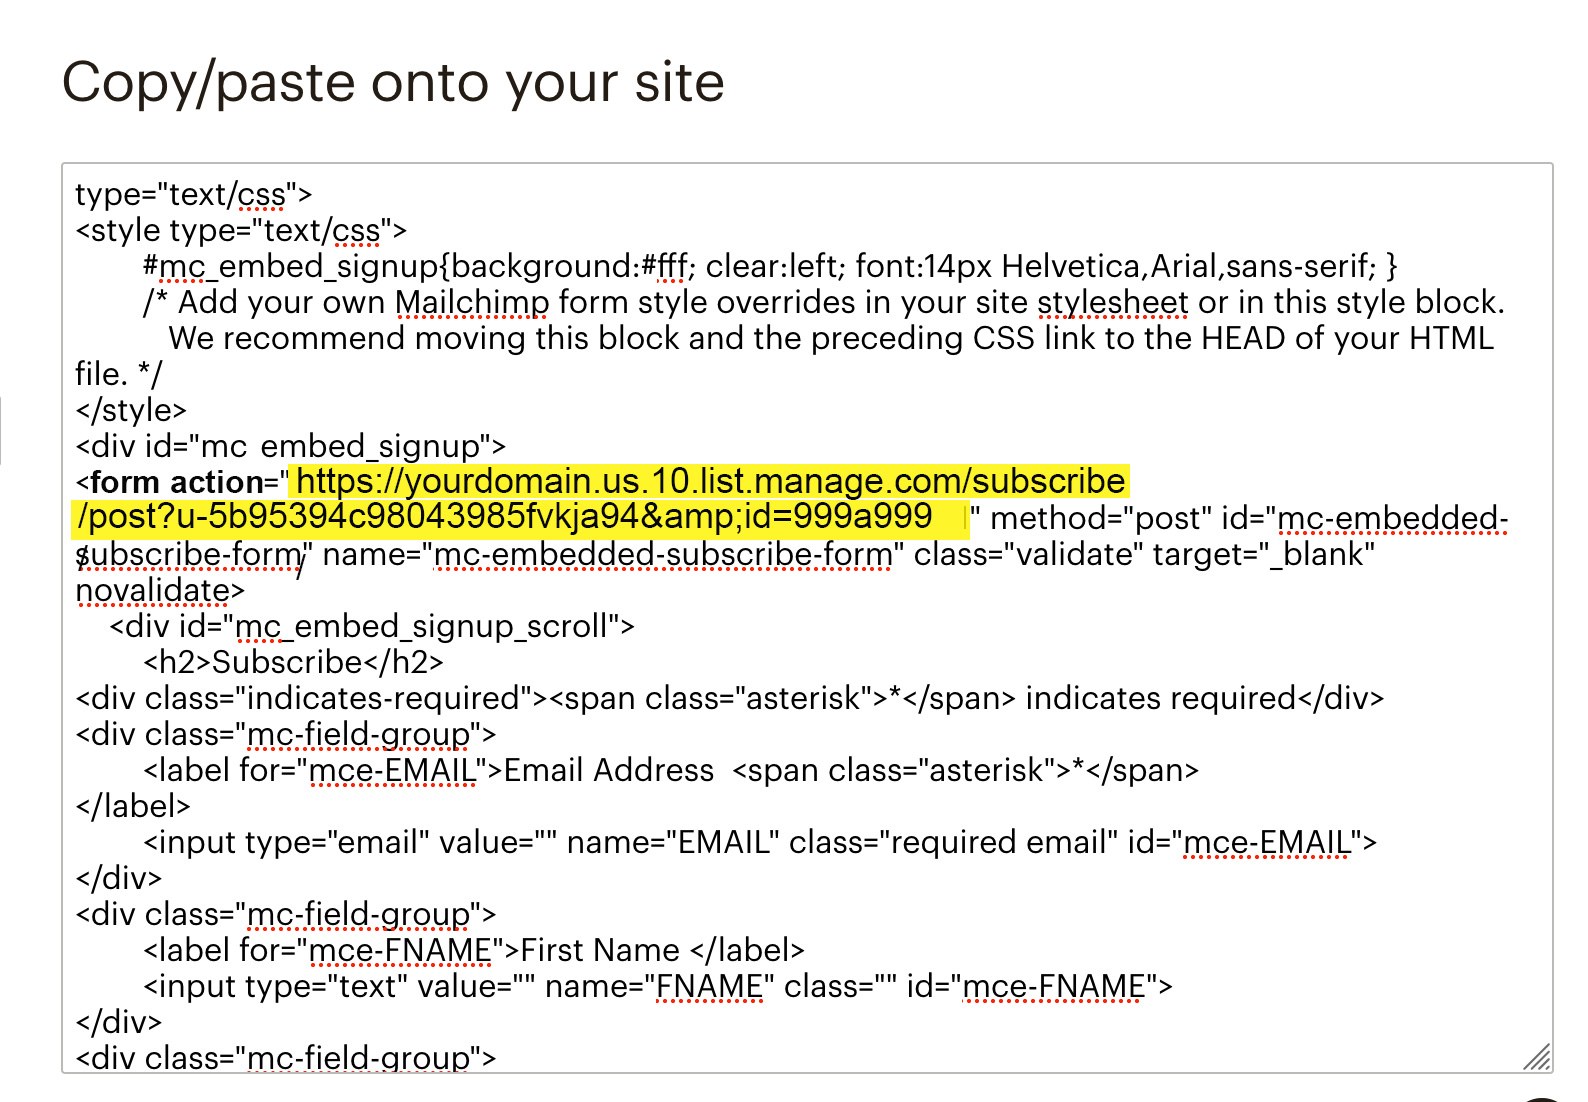The height and width of the screenshot is (1102, 1588).
Task: Click the word "Mailchimp" in the comment
Action: coord(472,302)
